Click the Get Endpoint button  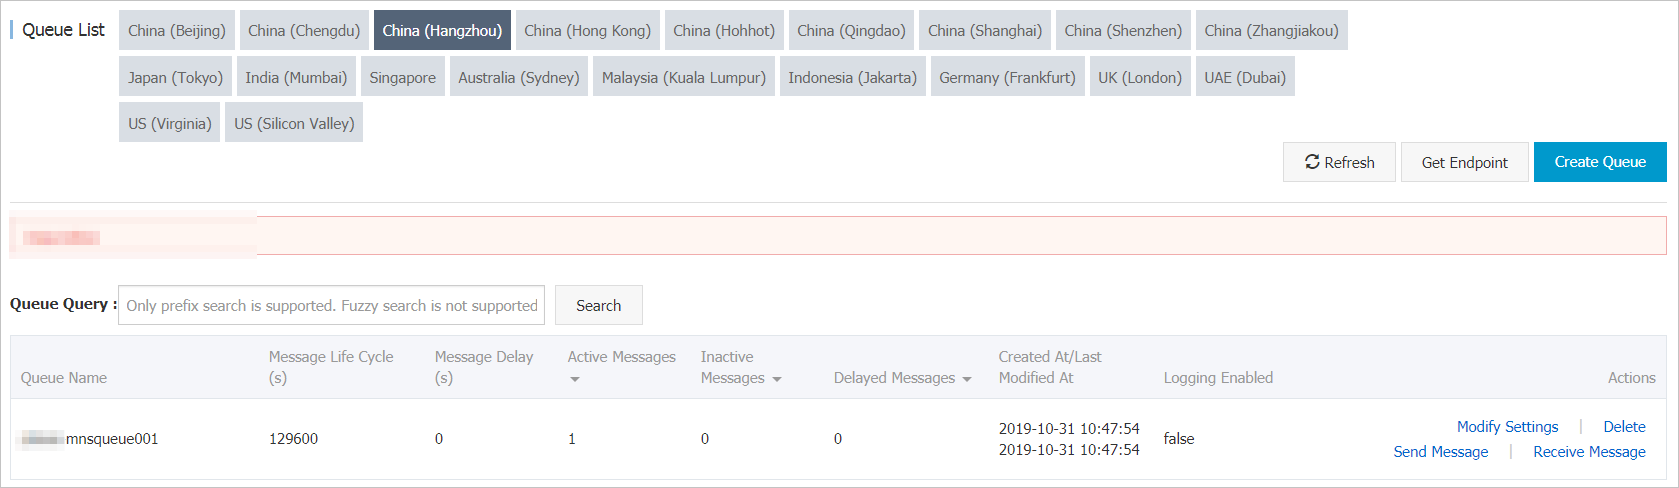[1465, 162]
